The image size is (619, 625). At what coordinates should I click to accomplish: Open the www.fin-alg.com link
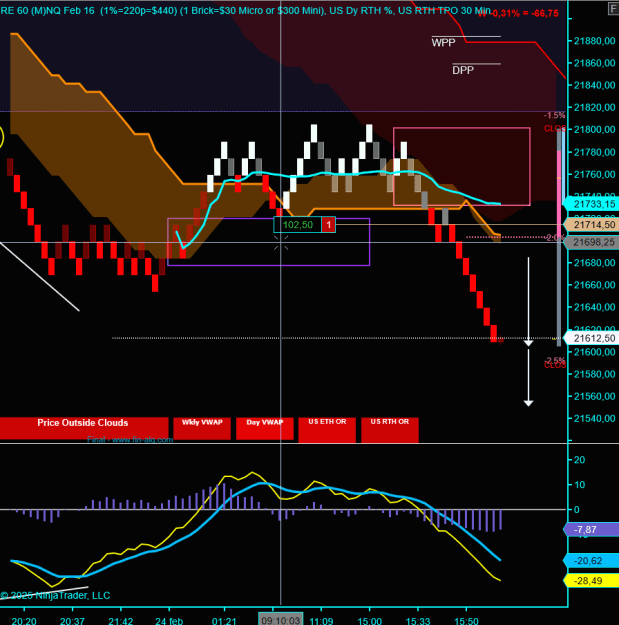(x=142, y=440)
